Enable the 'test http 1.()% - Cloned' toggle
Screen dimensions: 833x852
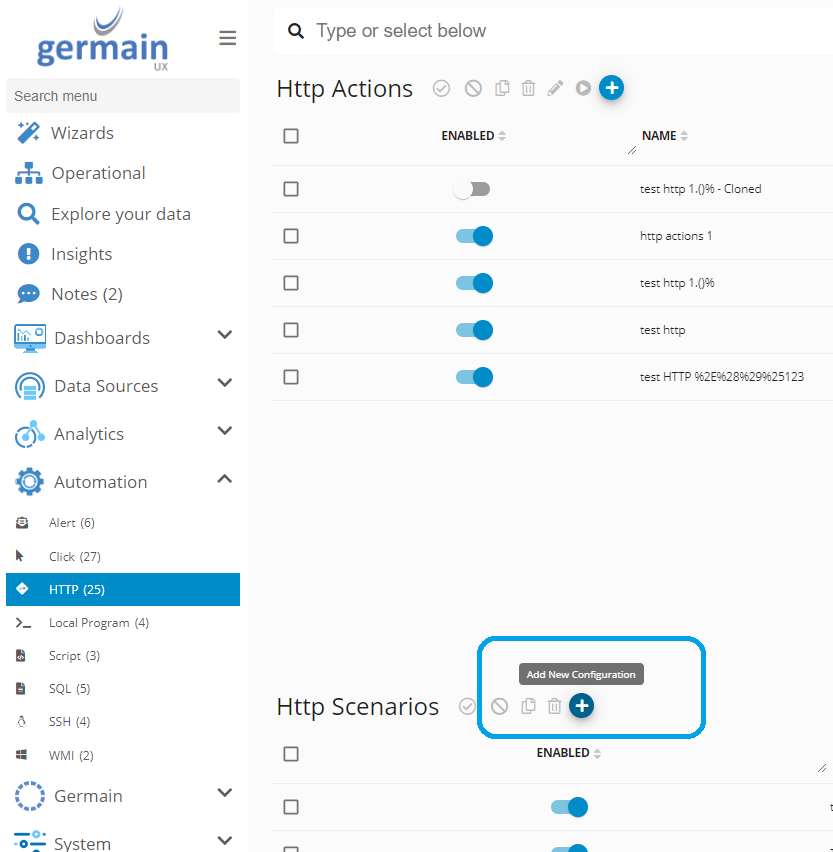click(472, 189)
